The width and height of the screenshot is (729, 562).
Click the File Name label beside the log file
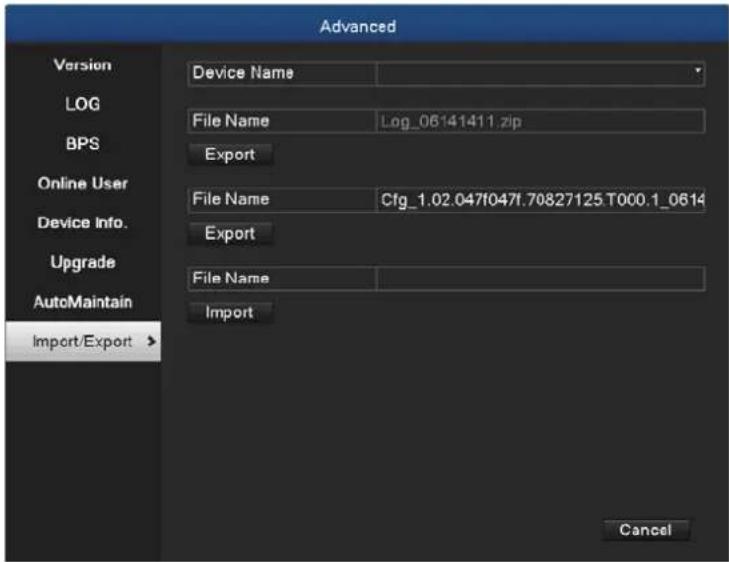[x=231, y=121]
